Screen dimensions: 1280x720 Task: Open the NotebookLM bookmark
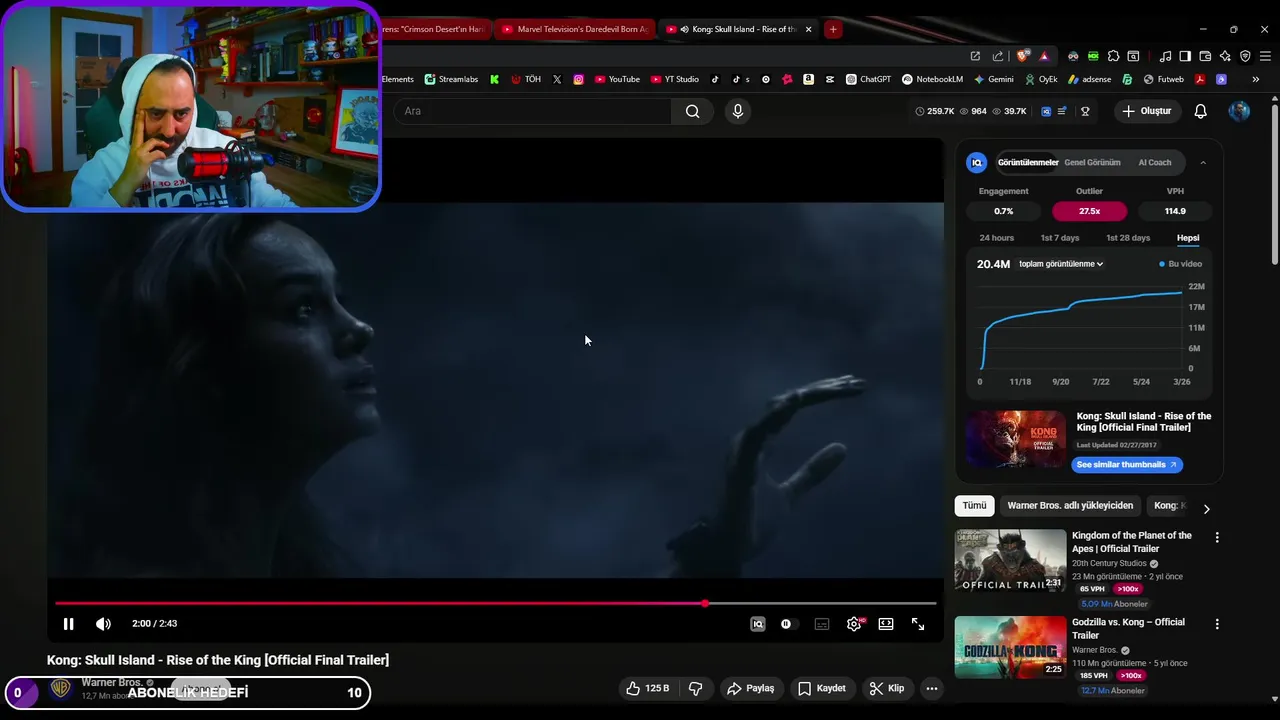click(932, 79)
